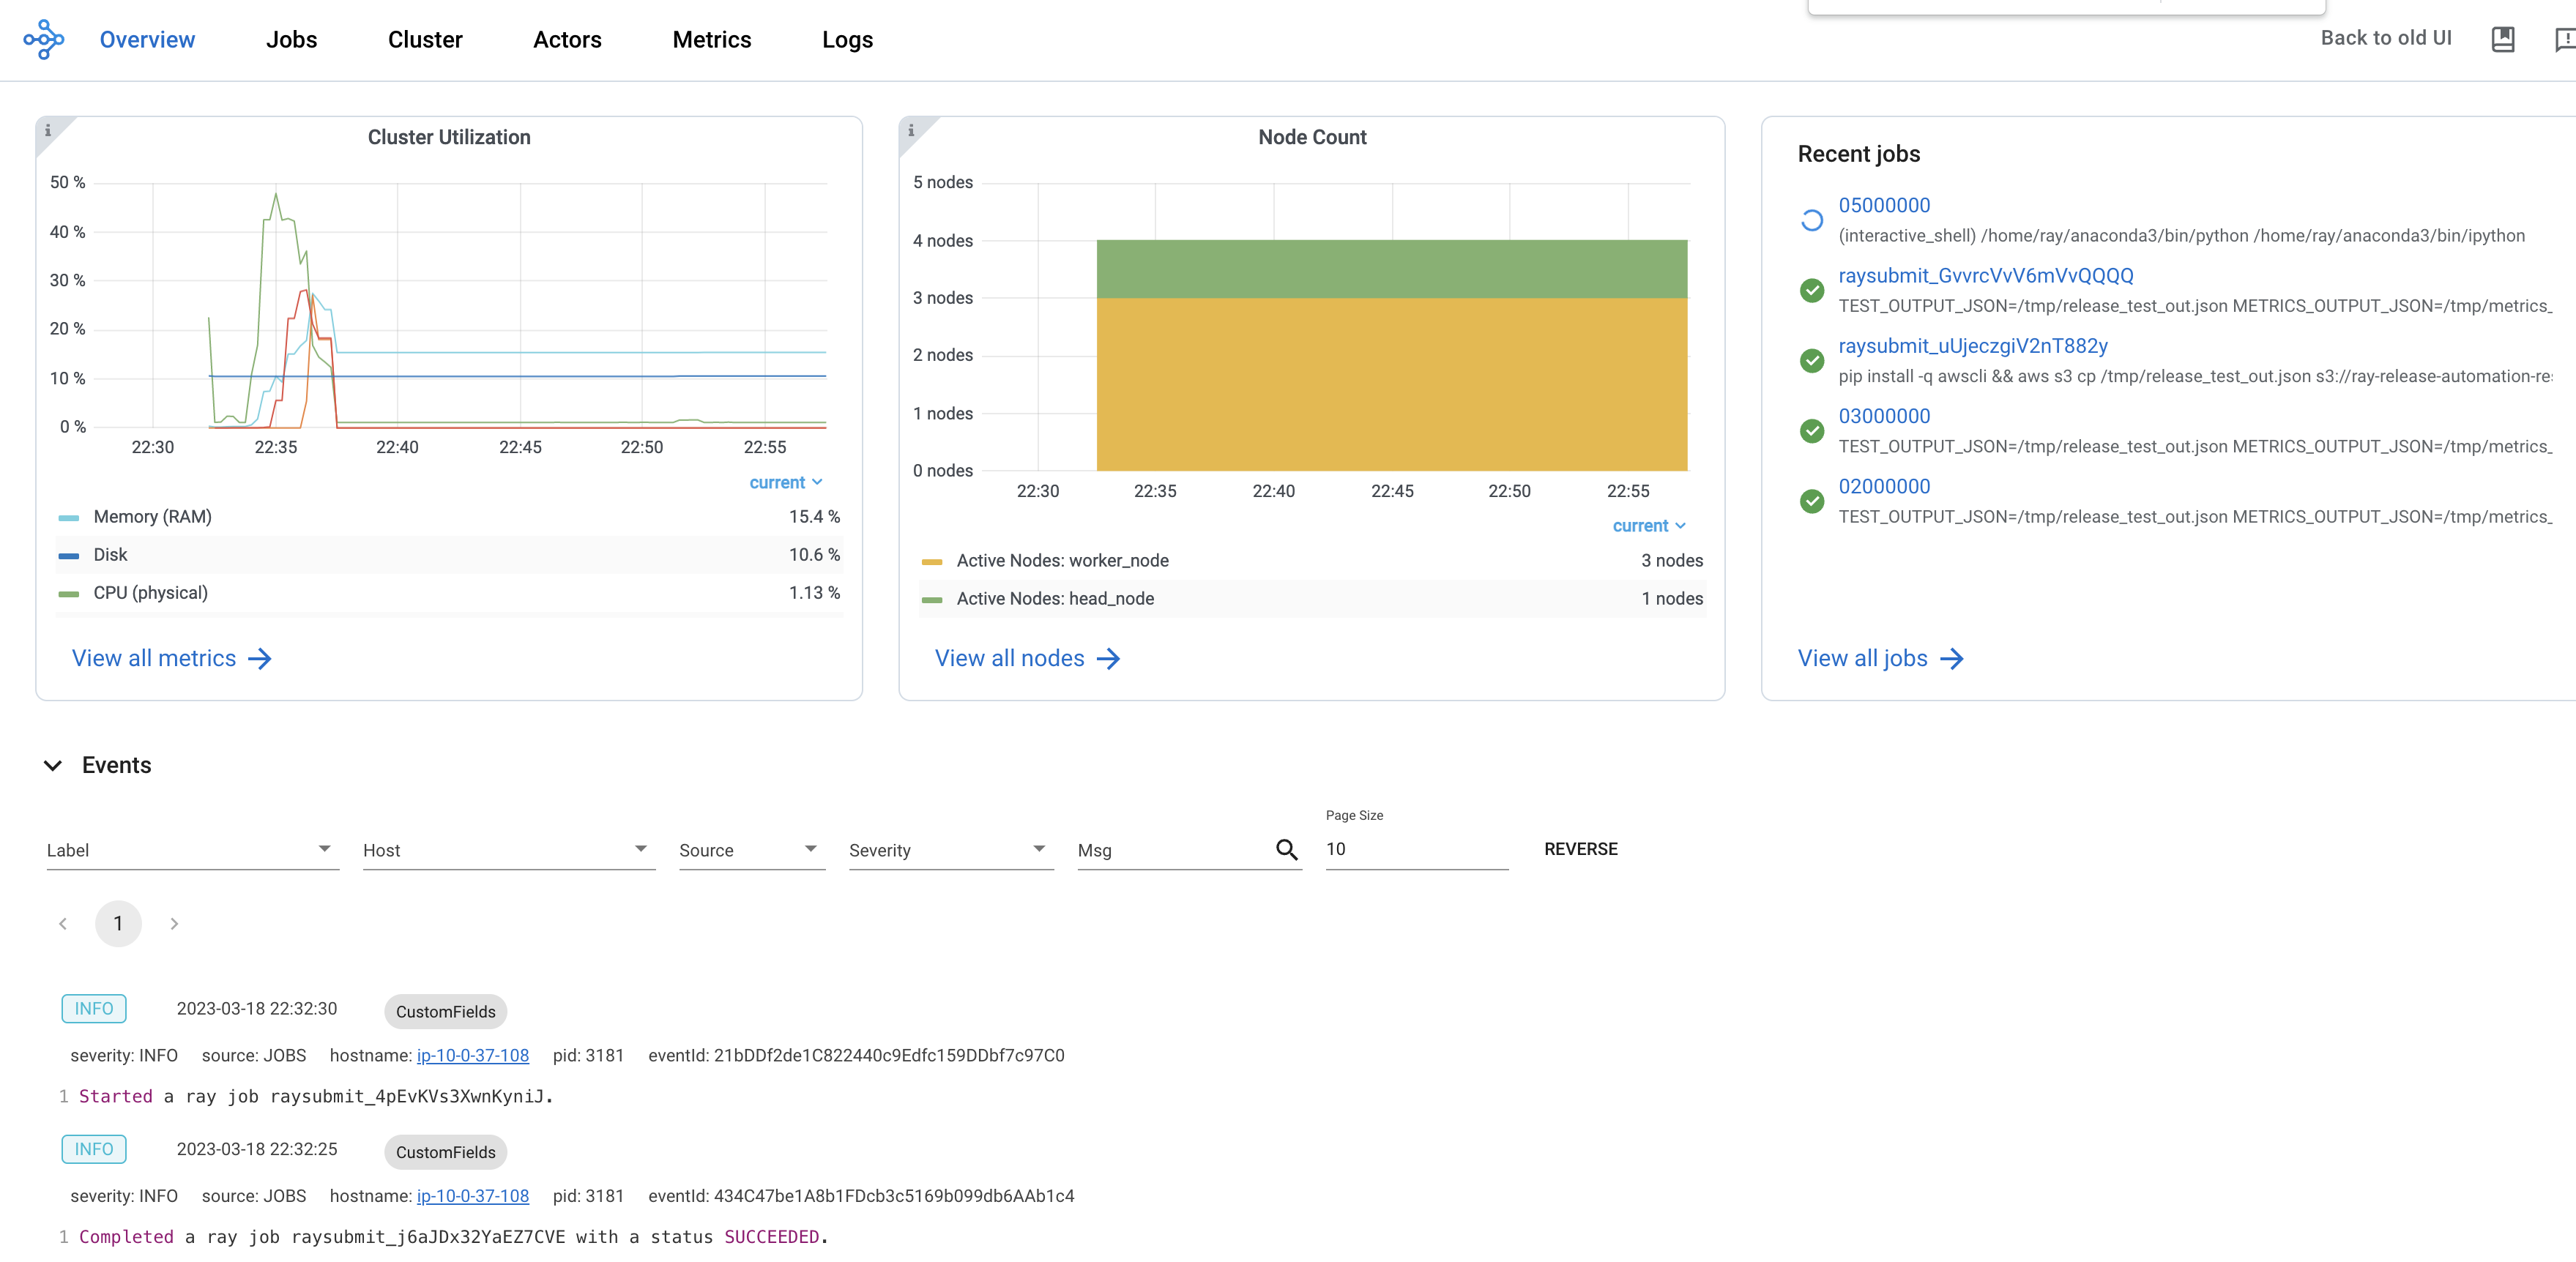This screenshot has height=1262, width=2576.
Task: Open the Severity filter dropdown
Action: pos(949,850)
